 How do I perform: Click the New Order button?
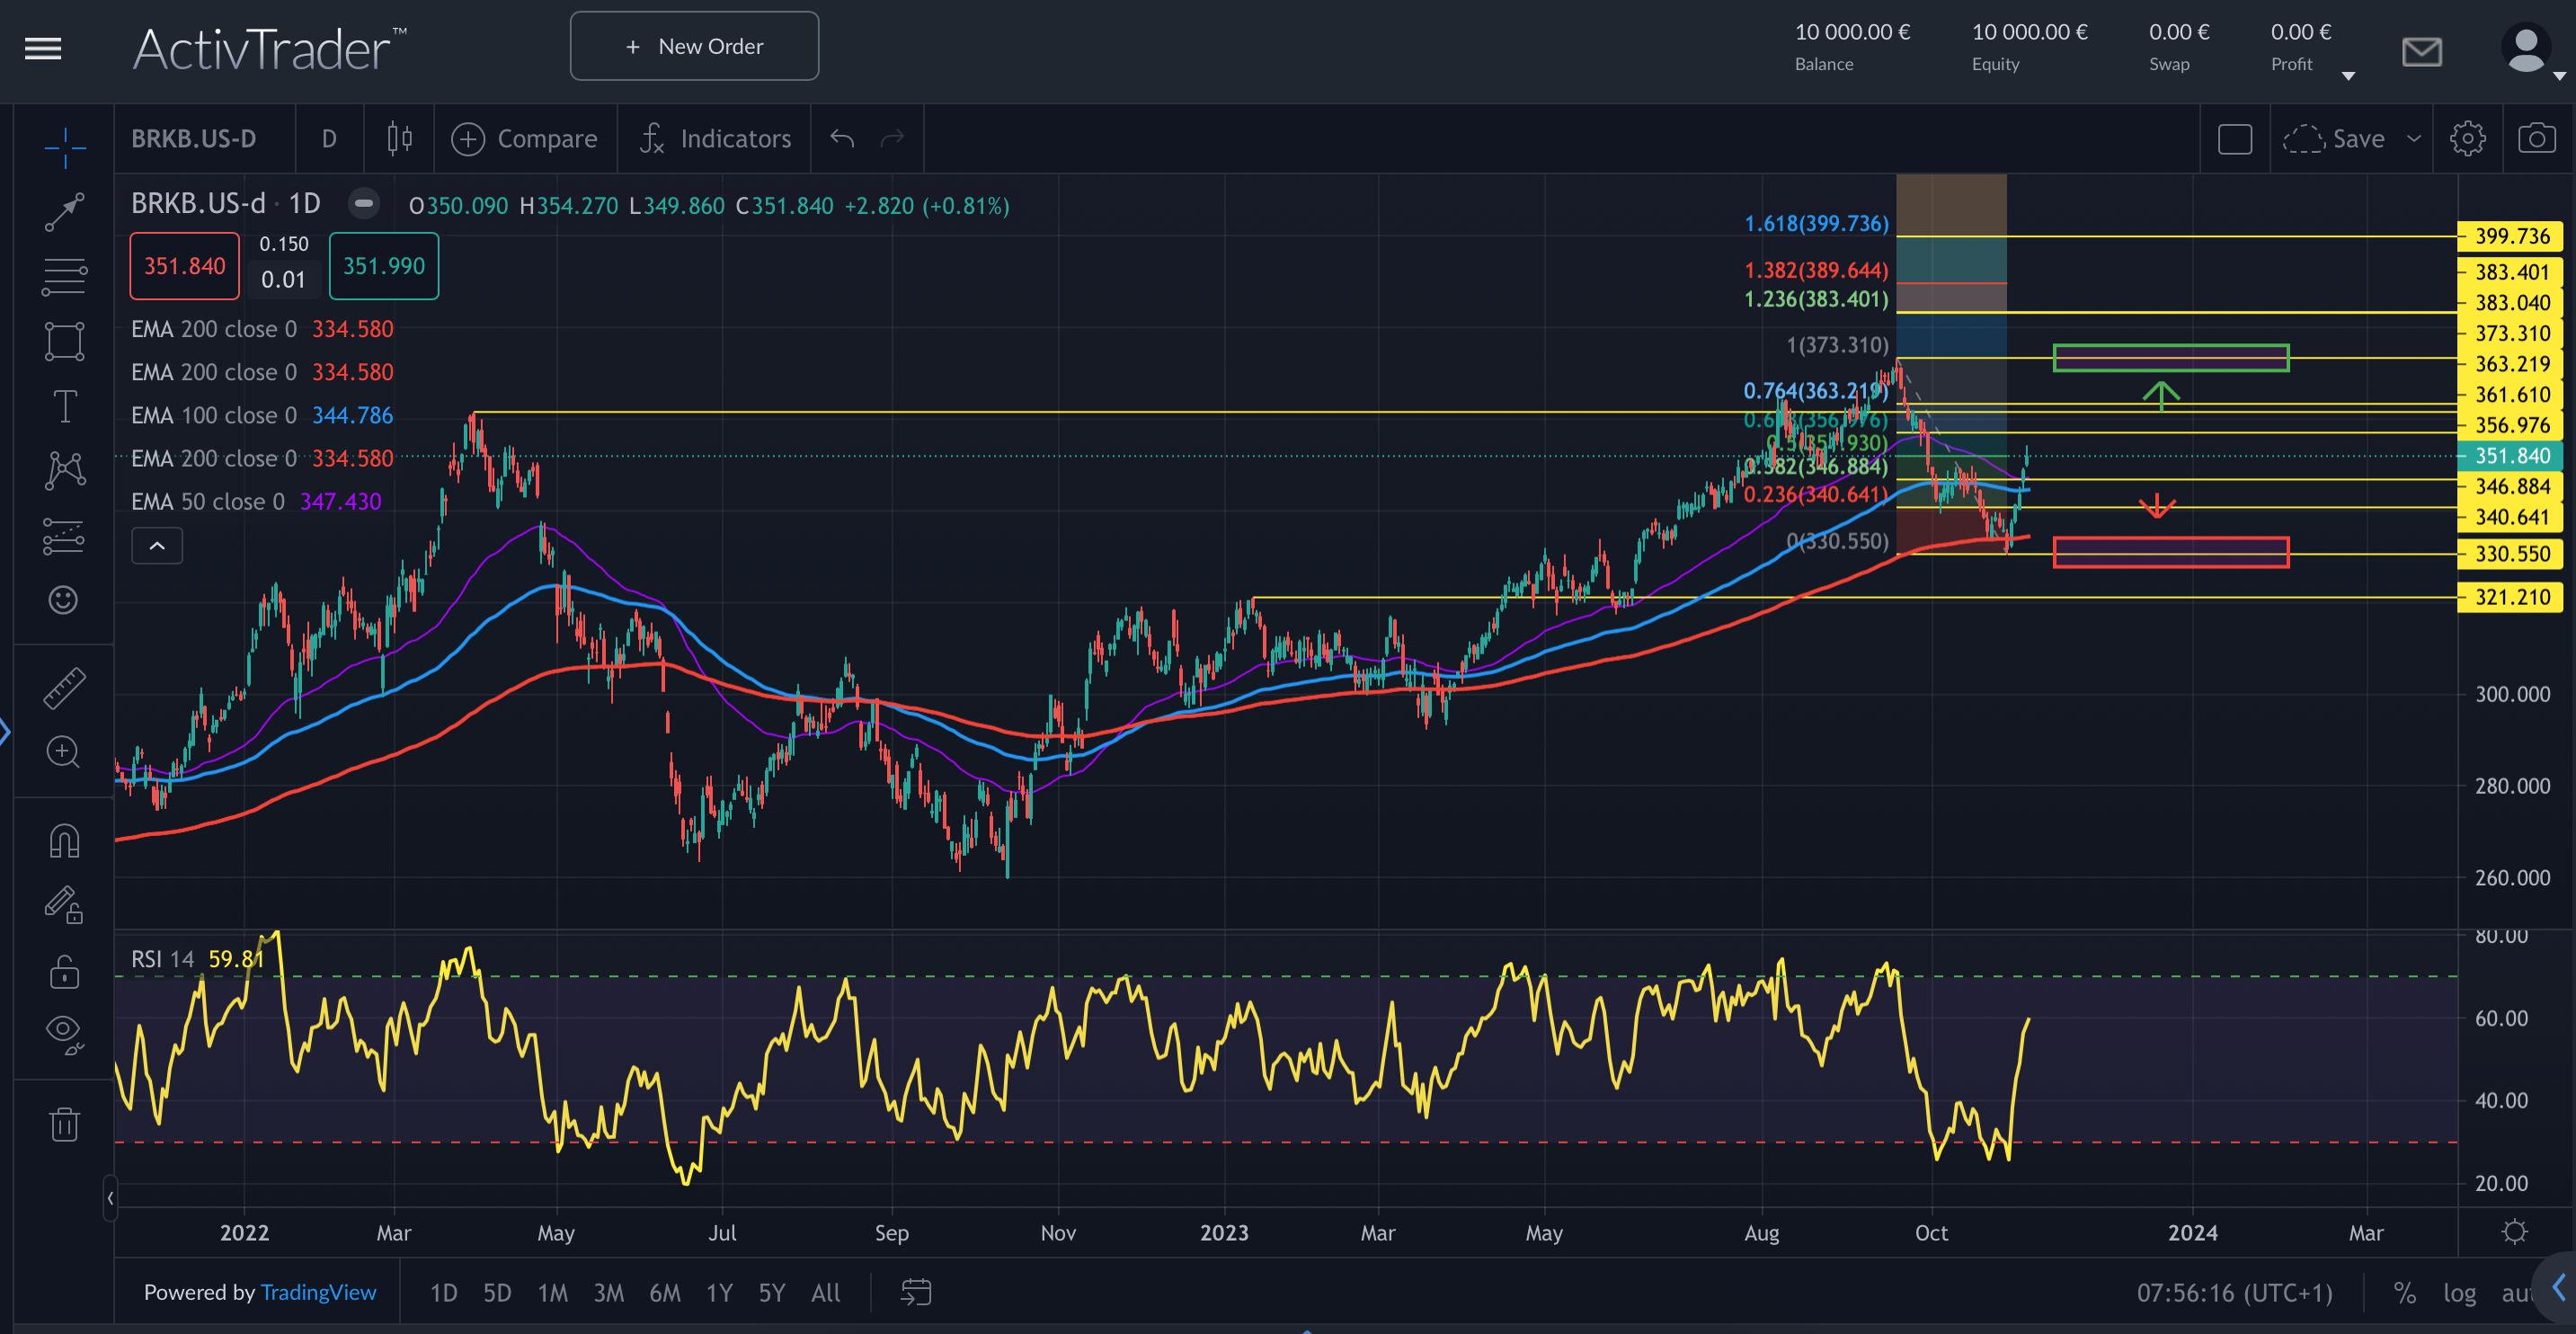(x=694, y=46)
